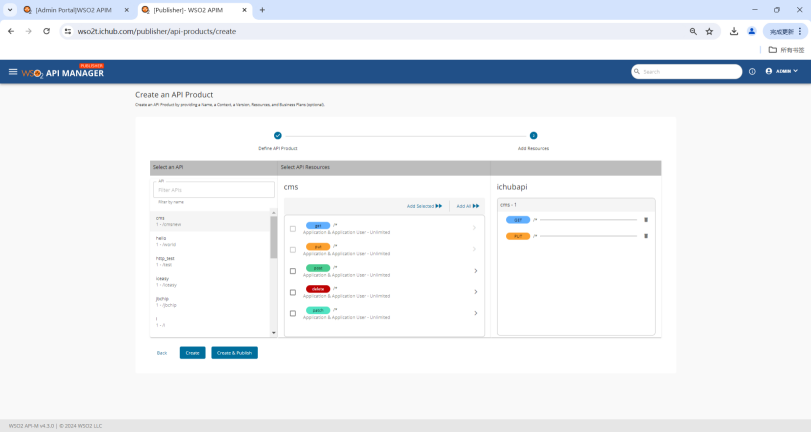Click the Add All button

467,206
